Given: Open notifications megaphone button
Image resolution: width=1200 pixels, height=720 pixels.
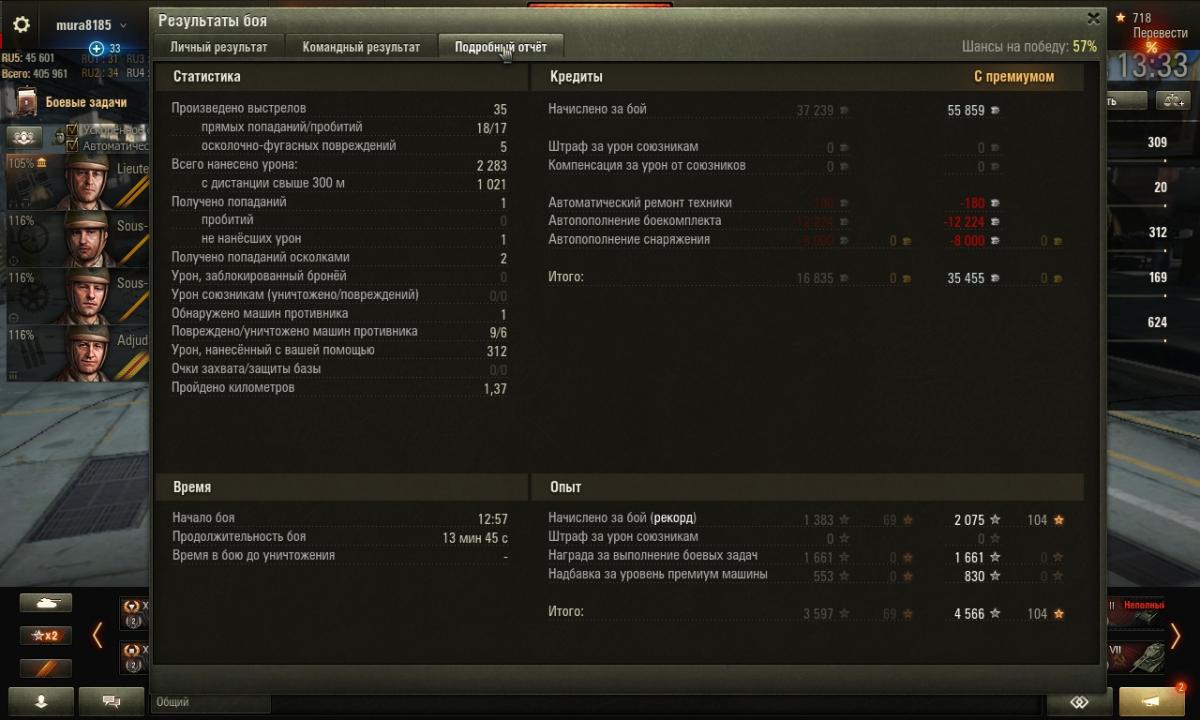Looking at the screenshot, I should pyautogui.click(x=1152, y=702).
